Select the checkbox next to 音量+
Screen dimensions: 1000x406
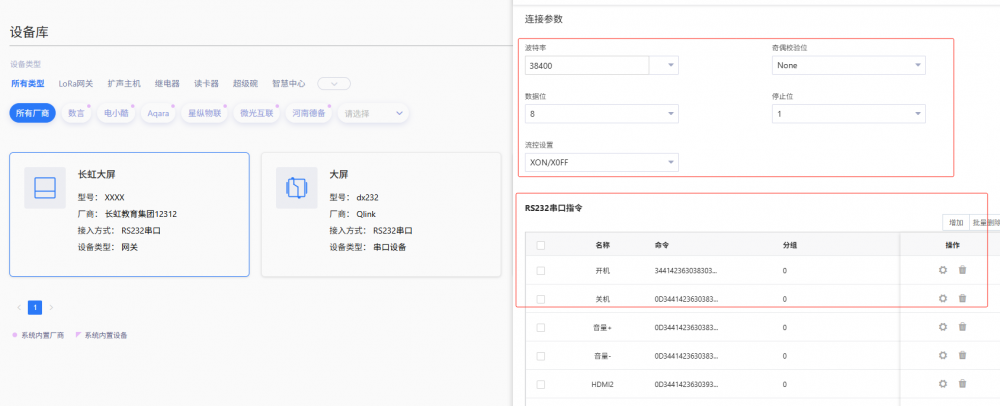point(541,327)
